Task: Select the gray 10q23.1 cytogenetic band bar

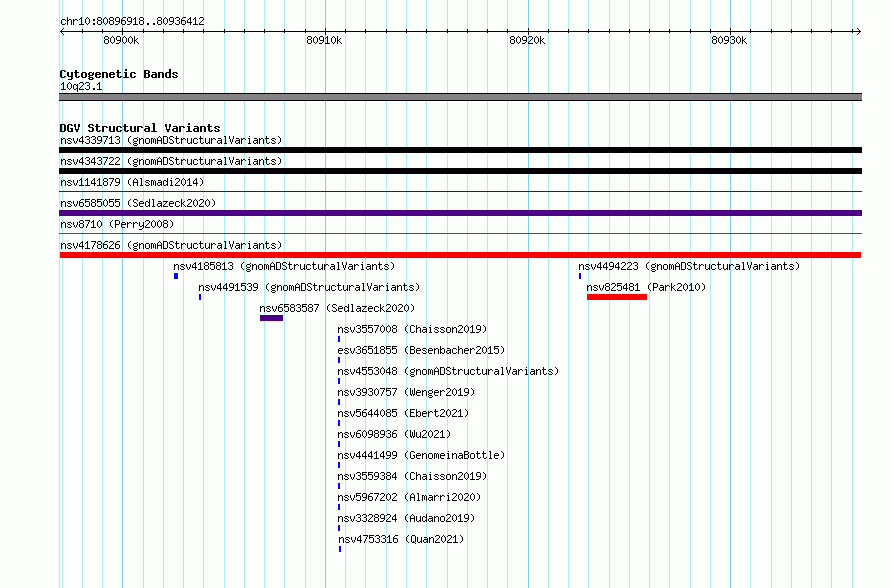Action: point(460,97)
